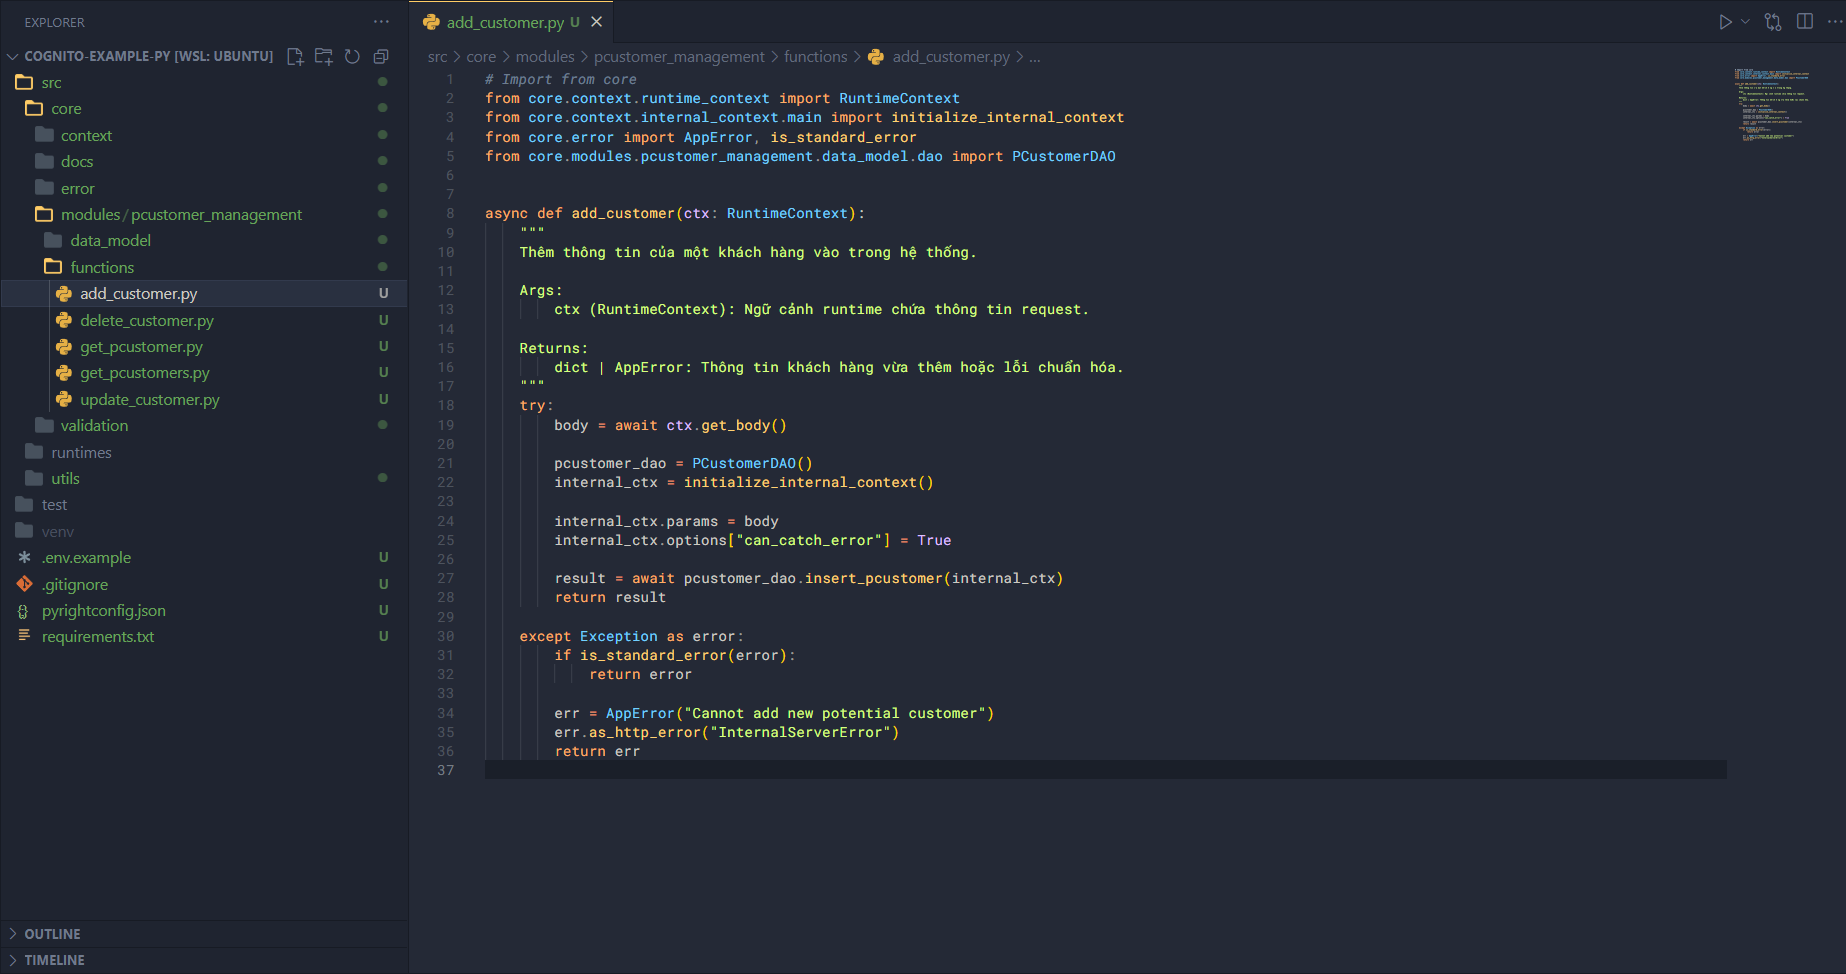Select the add_customer.py editor tab

pyautogui.click(x=505, y=22)
